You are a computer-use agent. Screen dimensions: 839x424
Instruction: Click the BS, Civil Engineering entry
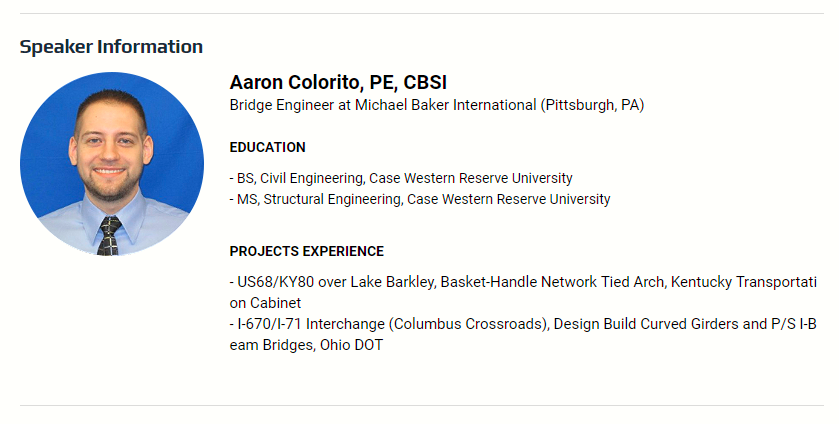point(401,178)
